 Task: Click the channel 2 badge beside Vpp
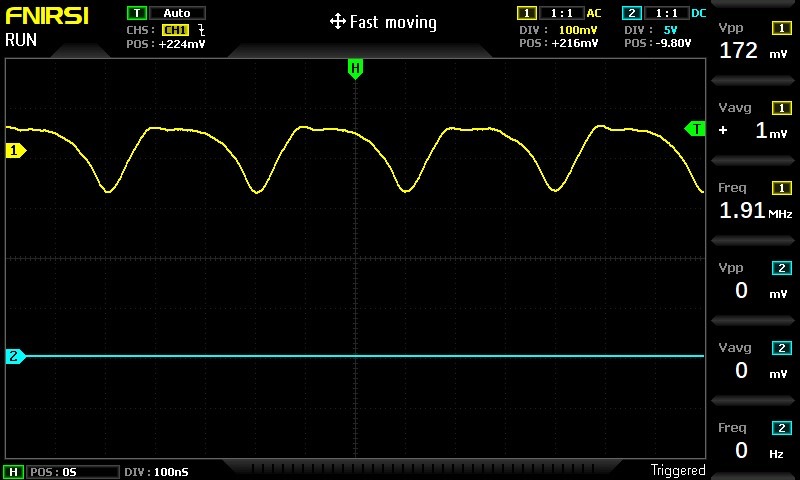pyautogui.click(x=782, y=268)
